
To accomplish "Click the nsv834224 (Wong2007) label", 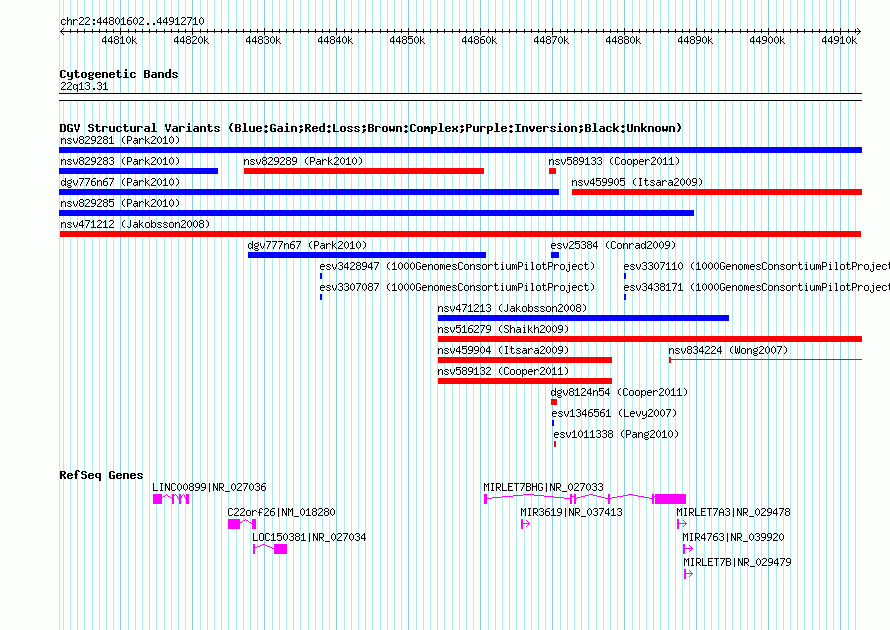I will tap(728, 350).
